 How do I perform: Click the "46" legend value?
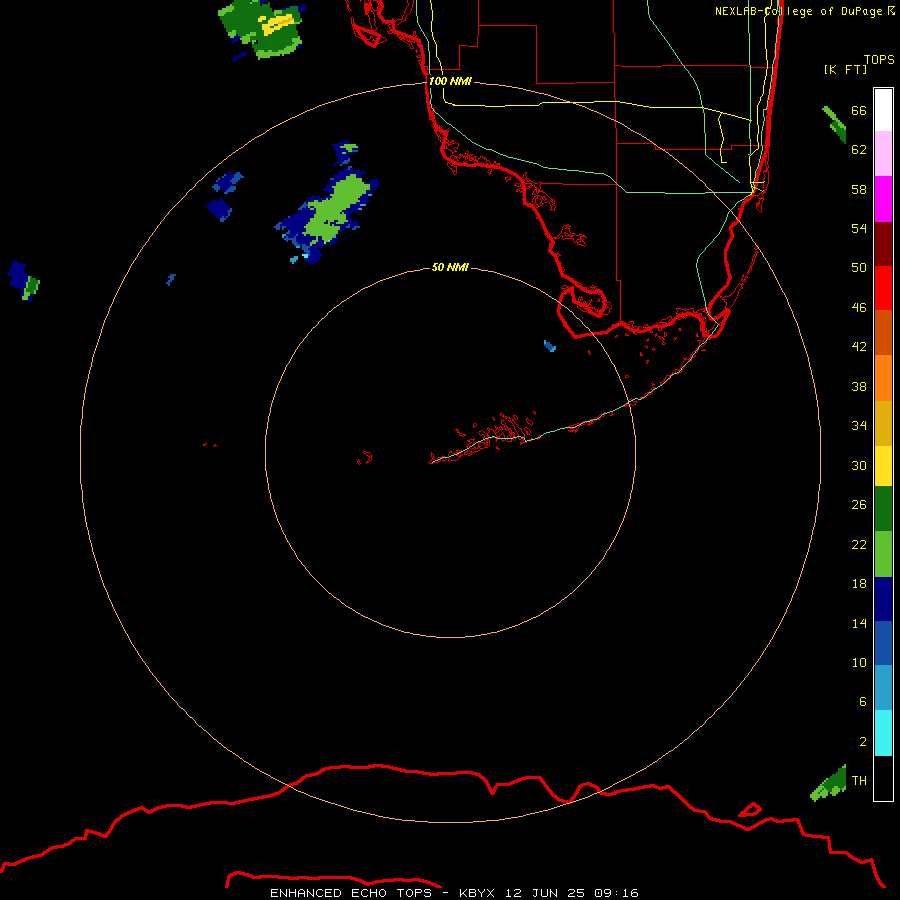point(859,308)
